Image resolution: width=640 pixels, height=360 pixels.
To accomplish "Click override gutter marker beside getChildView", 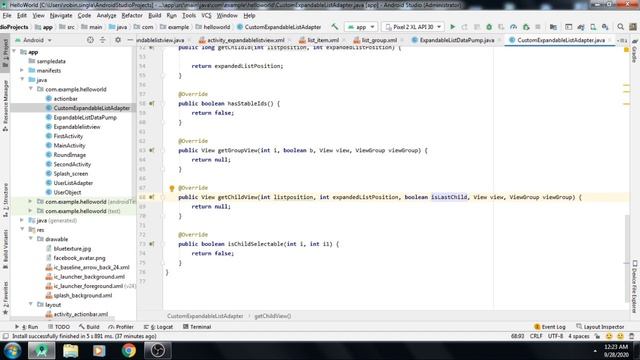I will point(152,197).
